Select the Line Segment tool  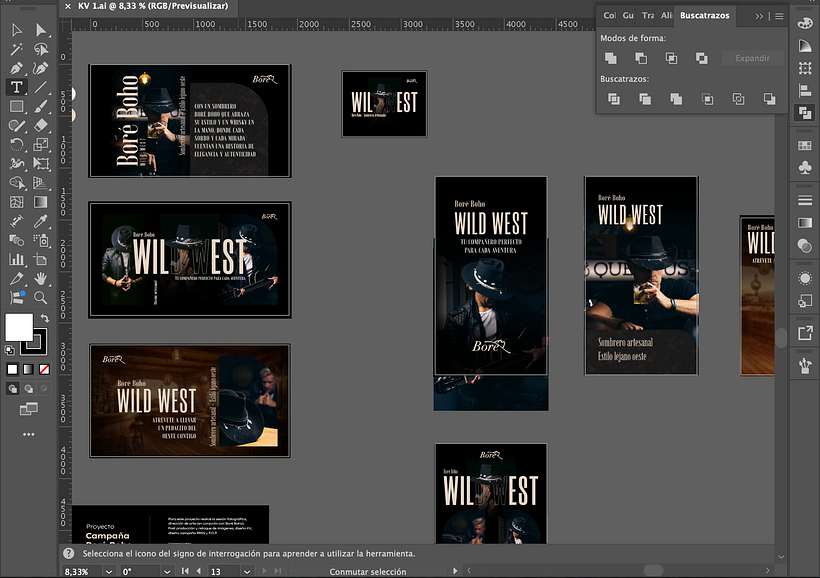tap(41, 87)
